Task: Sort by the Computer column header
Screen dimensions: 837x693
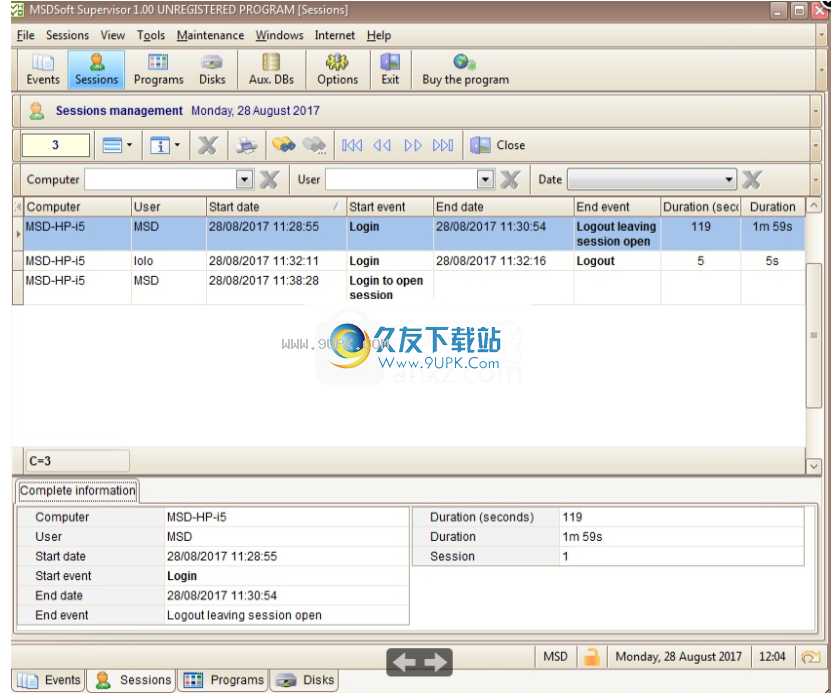Action: [77, 207]
